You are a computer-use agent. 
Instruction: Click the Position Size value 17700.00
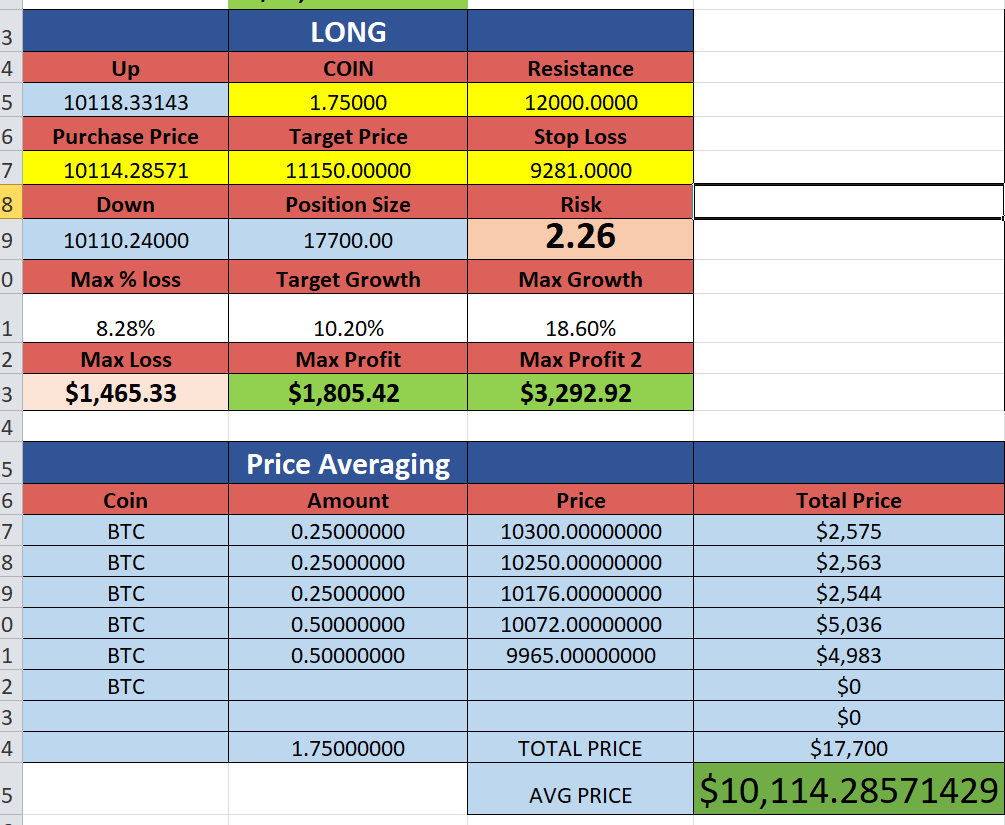348,240
